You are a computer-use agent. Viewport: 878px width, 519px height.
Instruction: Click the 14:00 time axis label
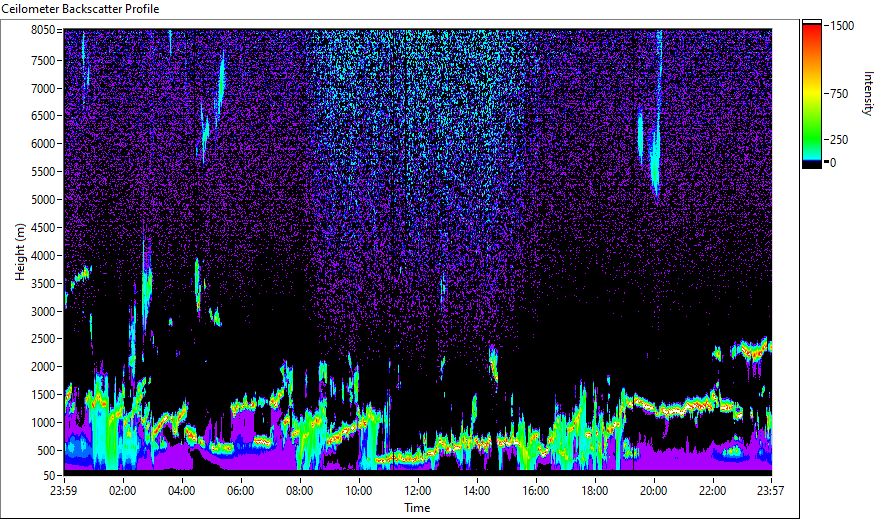pos(477,491)
